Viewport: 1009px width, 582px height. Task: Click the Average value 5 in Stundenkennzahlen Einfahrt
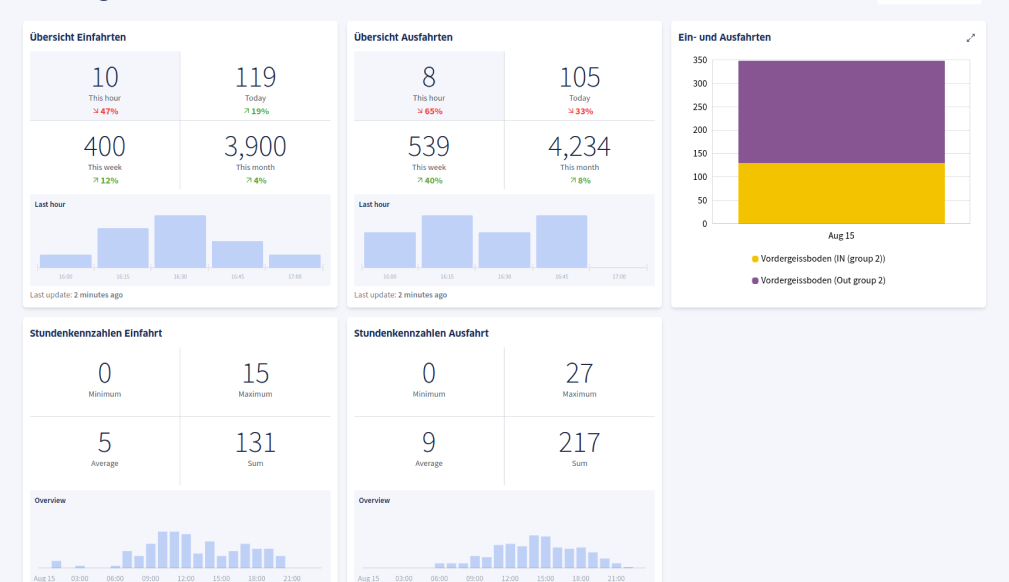tap(105, 443)
